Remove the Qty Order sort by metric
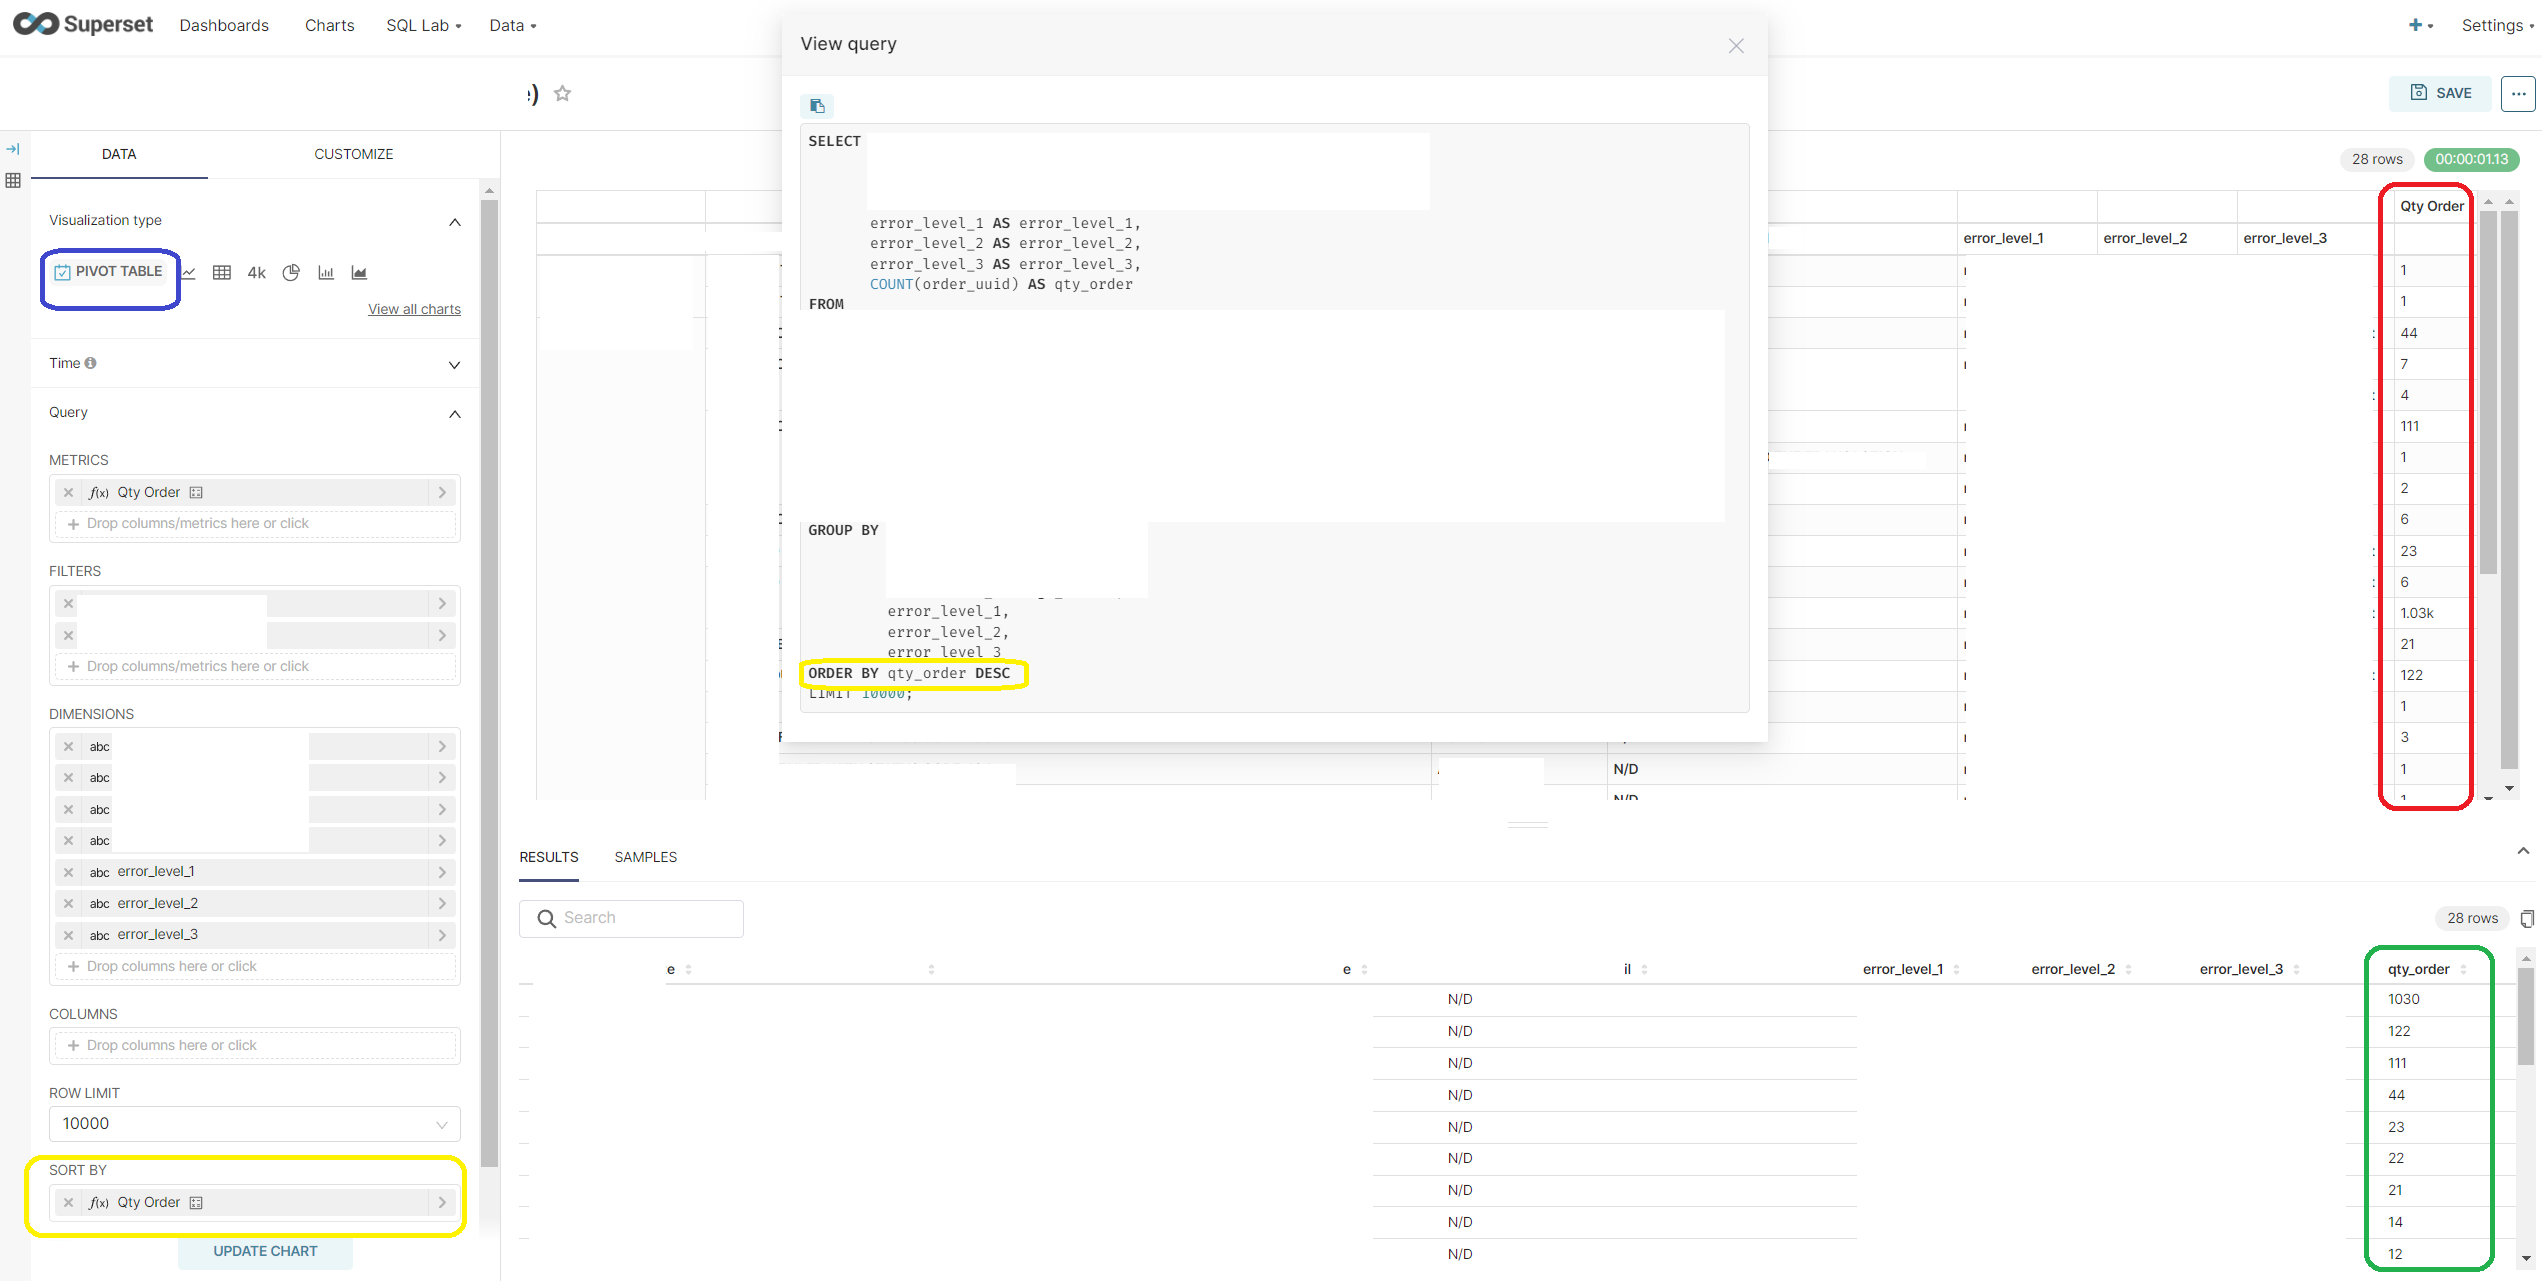This screenshot has width=2542, height=1281. point(68,1203)
